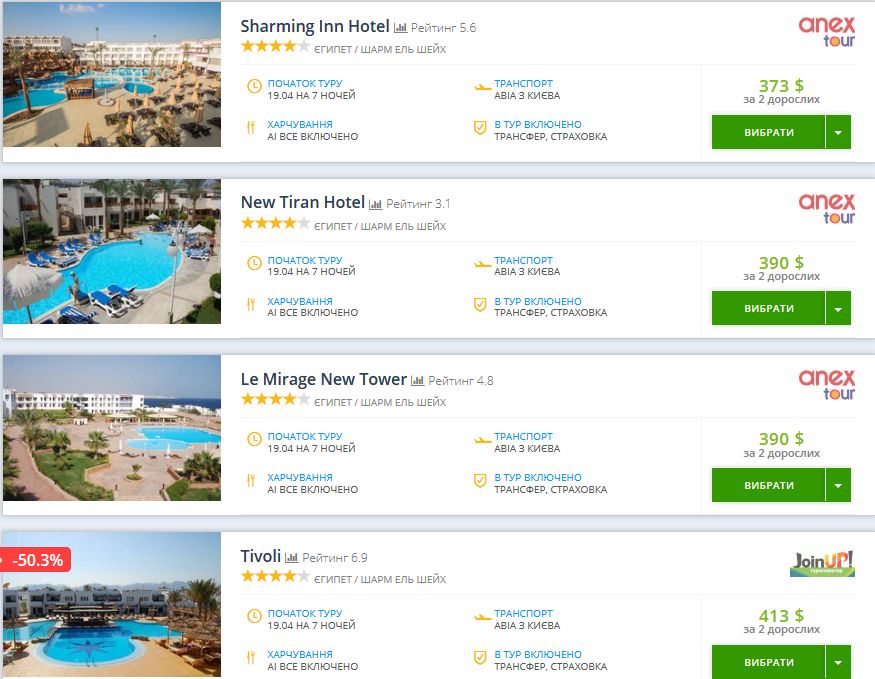Screen dimensions: 875x679
Task: Open dropdown arrow beside New Tiran Hotel's select button
Action: [x=838, y=309]
